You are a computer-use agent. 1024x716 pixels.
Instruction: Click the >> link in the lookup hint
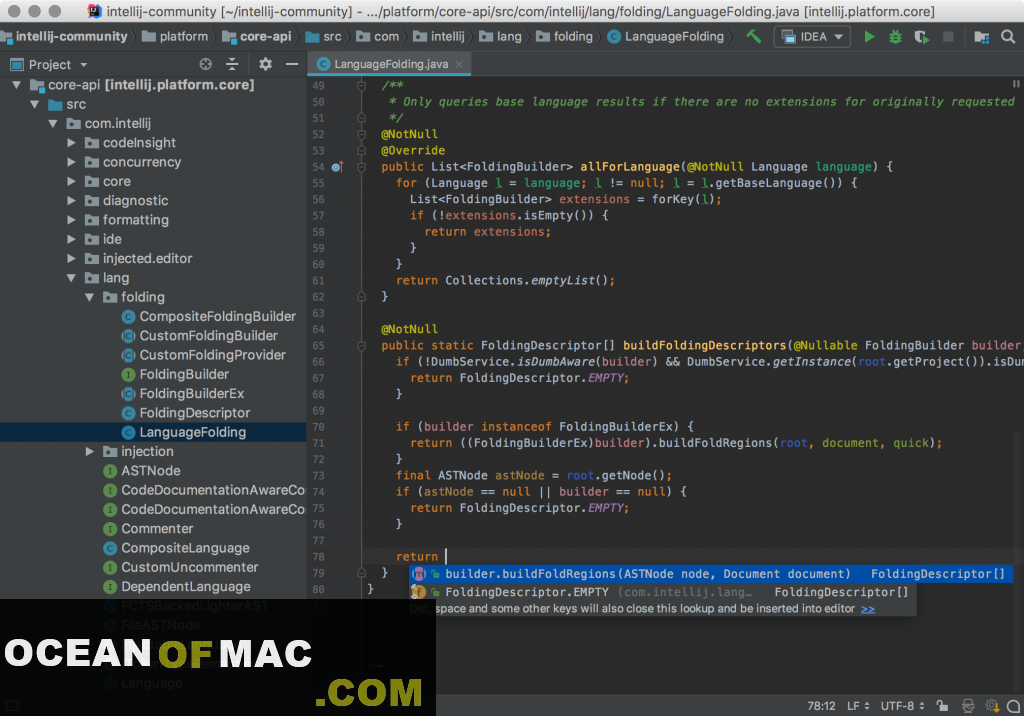point(868,609)
